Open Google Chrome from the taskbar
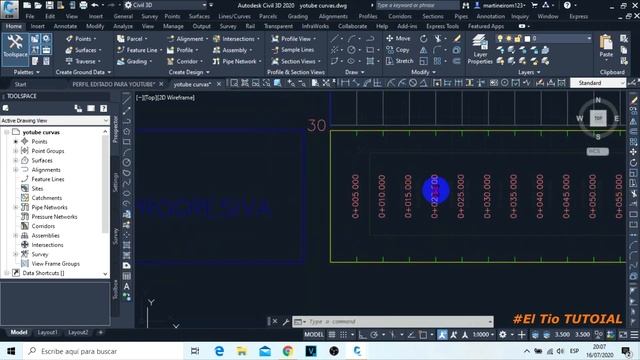The height and width of the screenshot is (360, 640). tap(288, 351)
